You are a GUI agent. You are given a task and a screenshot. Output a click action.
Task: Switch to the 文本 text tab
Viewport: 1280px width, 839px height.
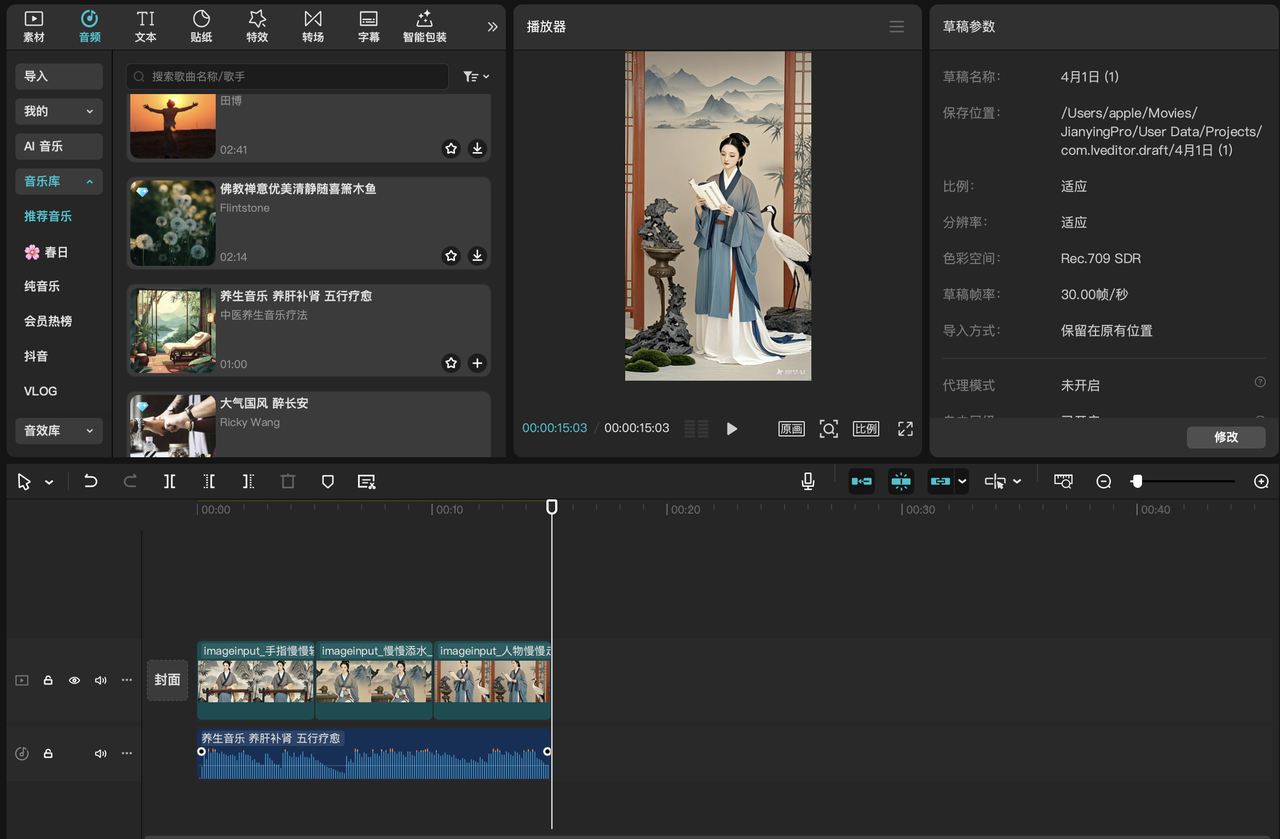pyautogui.click(x=146, y=26)
